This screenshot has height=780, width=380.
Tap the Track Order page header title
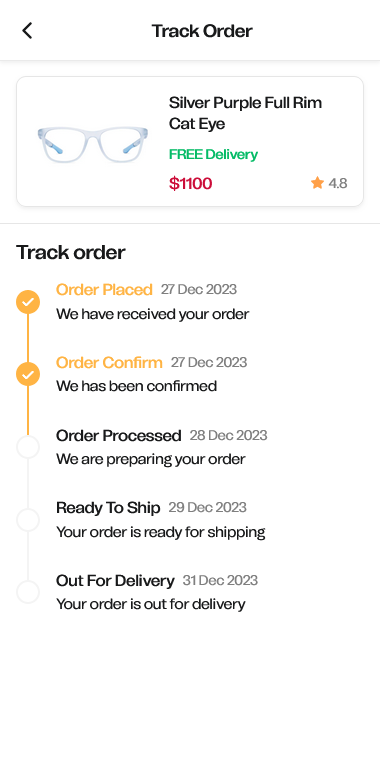click(x=202, y=31)
